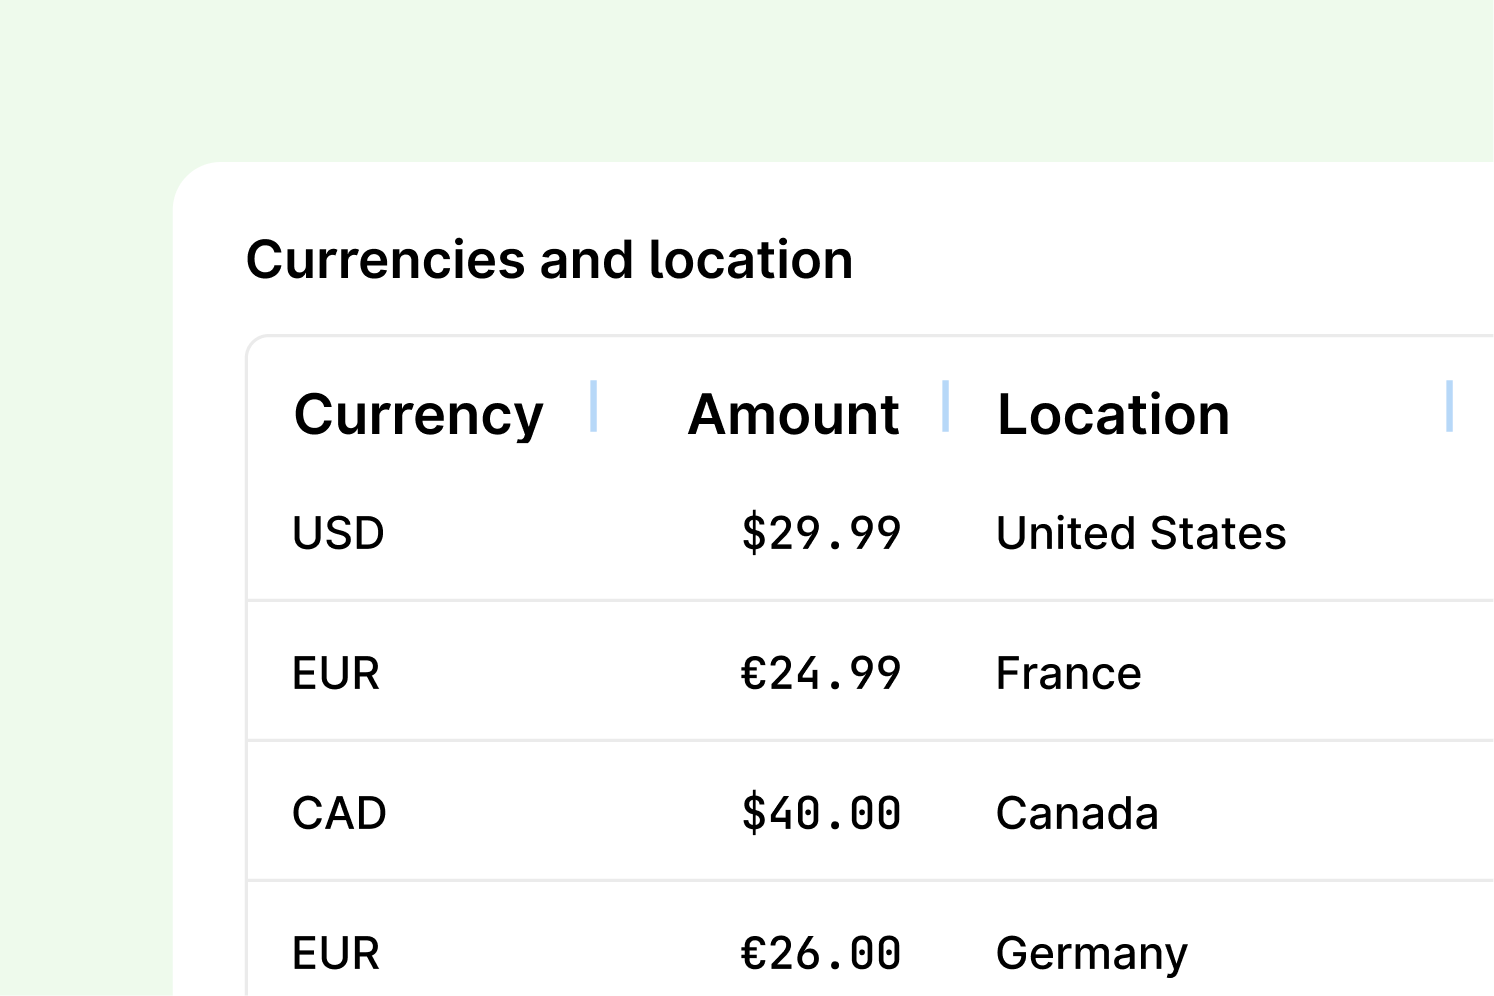This screenshot has height=996, width=1494.
Task: Select the EUR cell in the Germany row
Action: tap(335, 953)
